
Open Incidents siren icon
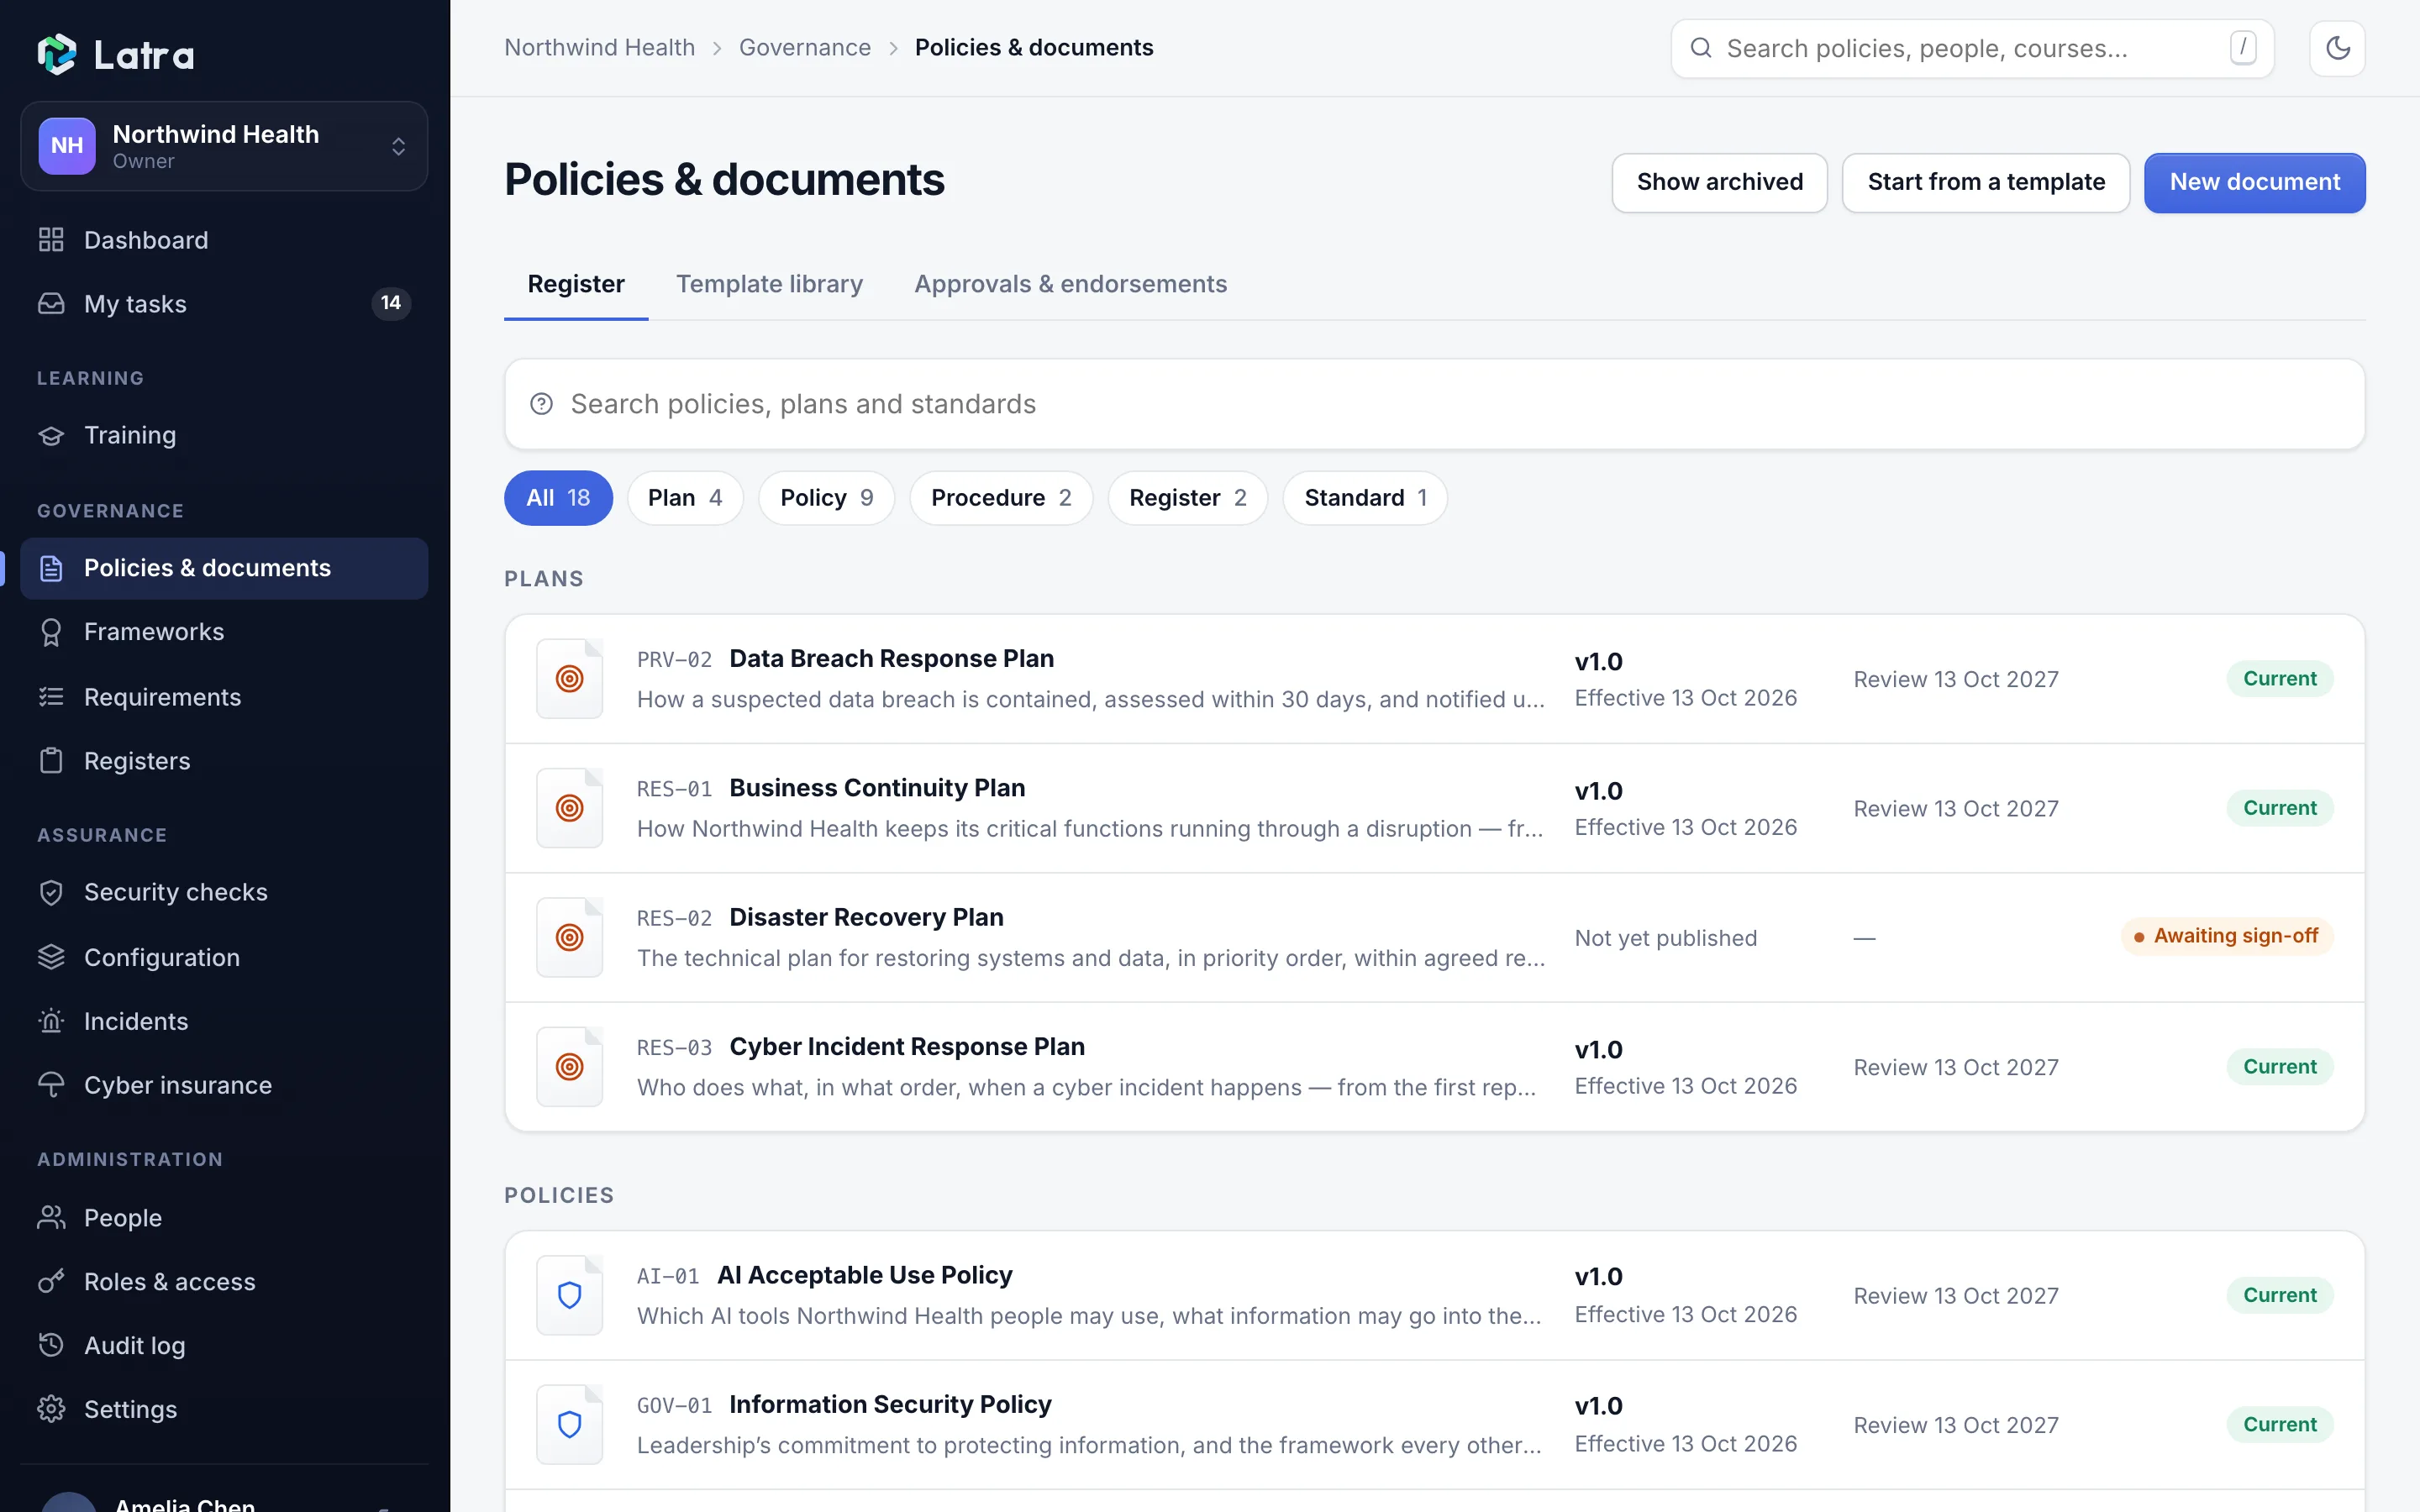(x=51, y=1021)
